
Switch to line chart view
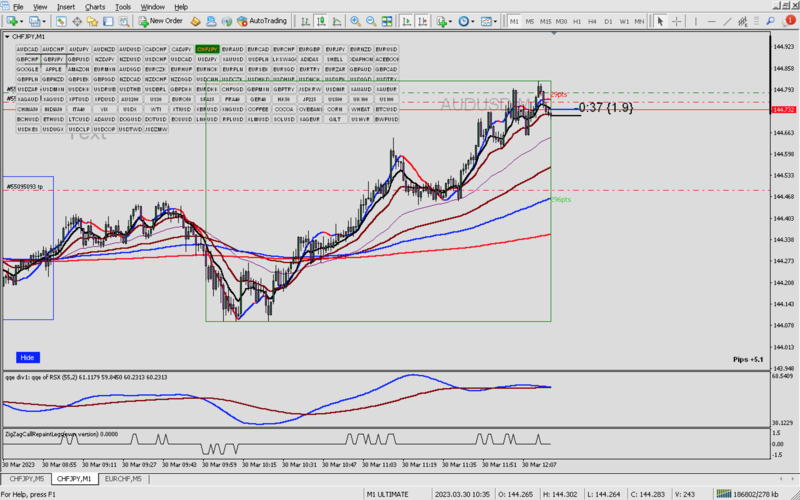(x=337, y=21)
